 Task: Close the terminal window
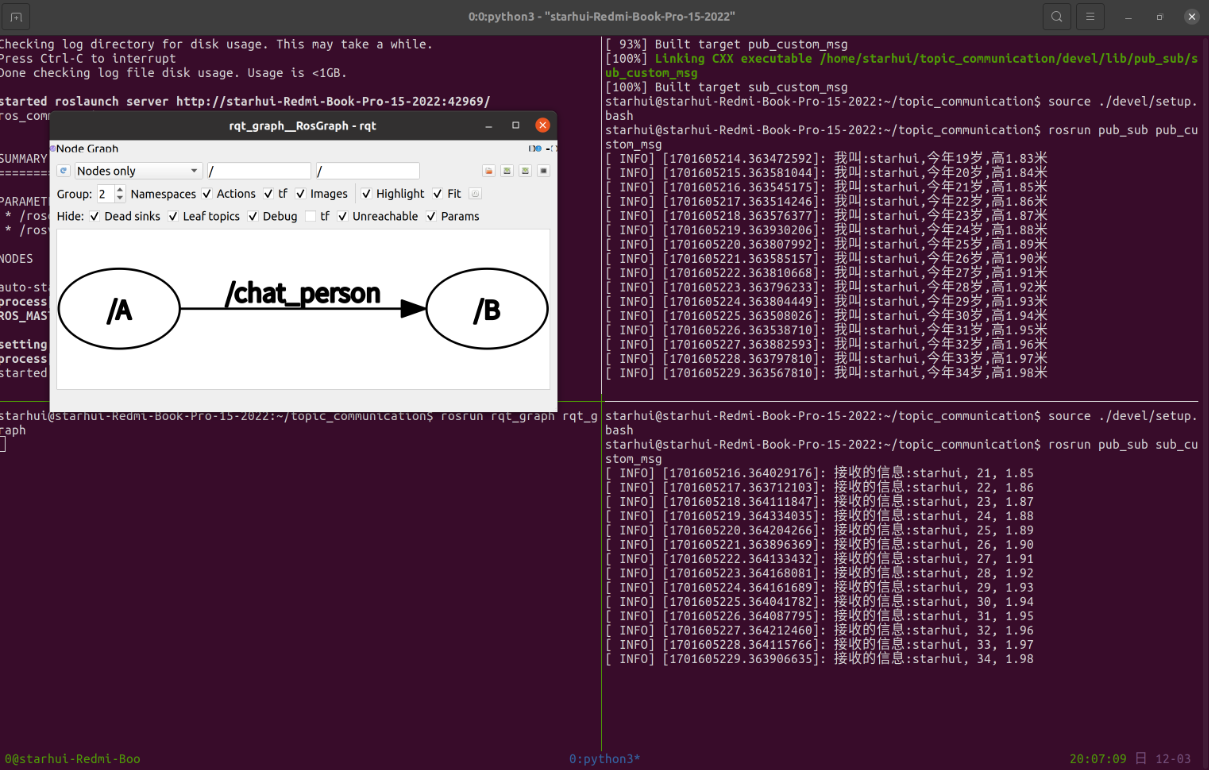tap(1191, 17)
